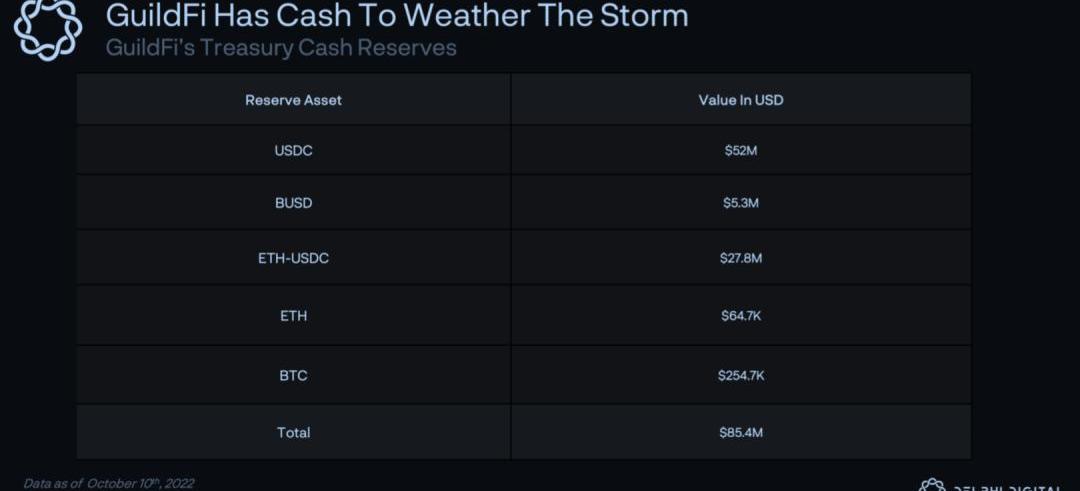The image size is (1080, 491).
Task: Click the $64.7K value cell
Action: coord(740,316)
